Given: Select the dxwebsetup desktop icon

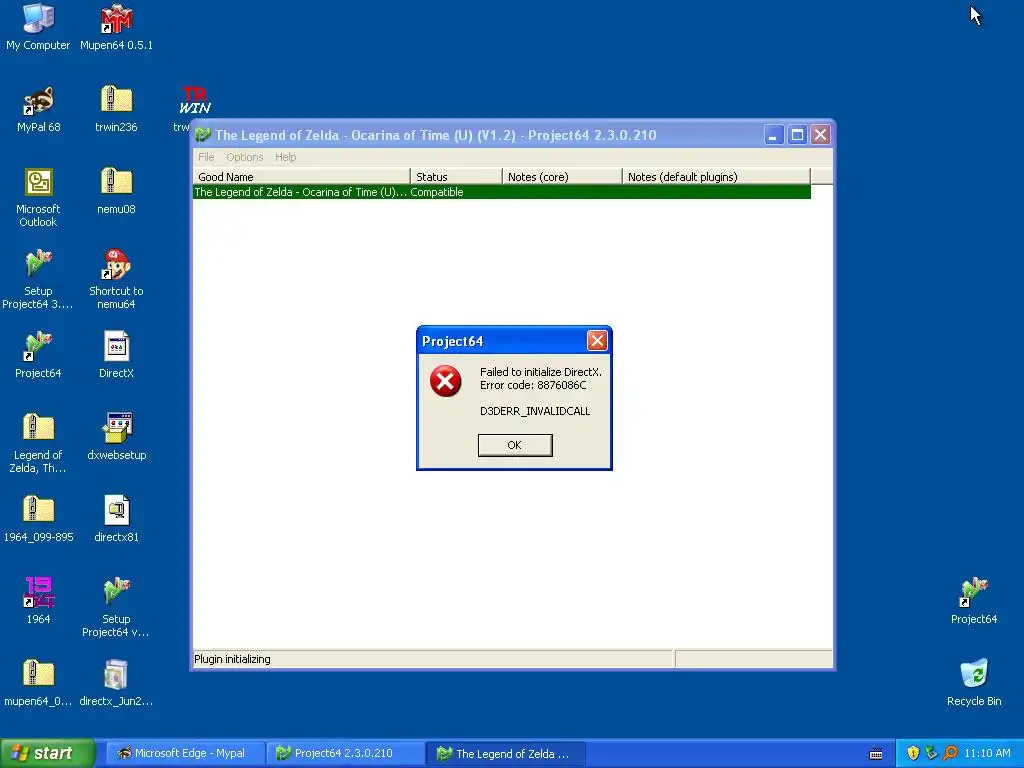Looking at the screenshot, I should click(117, 436).
